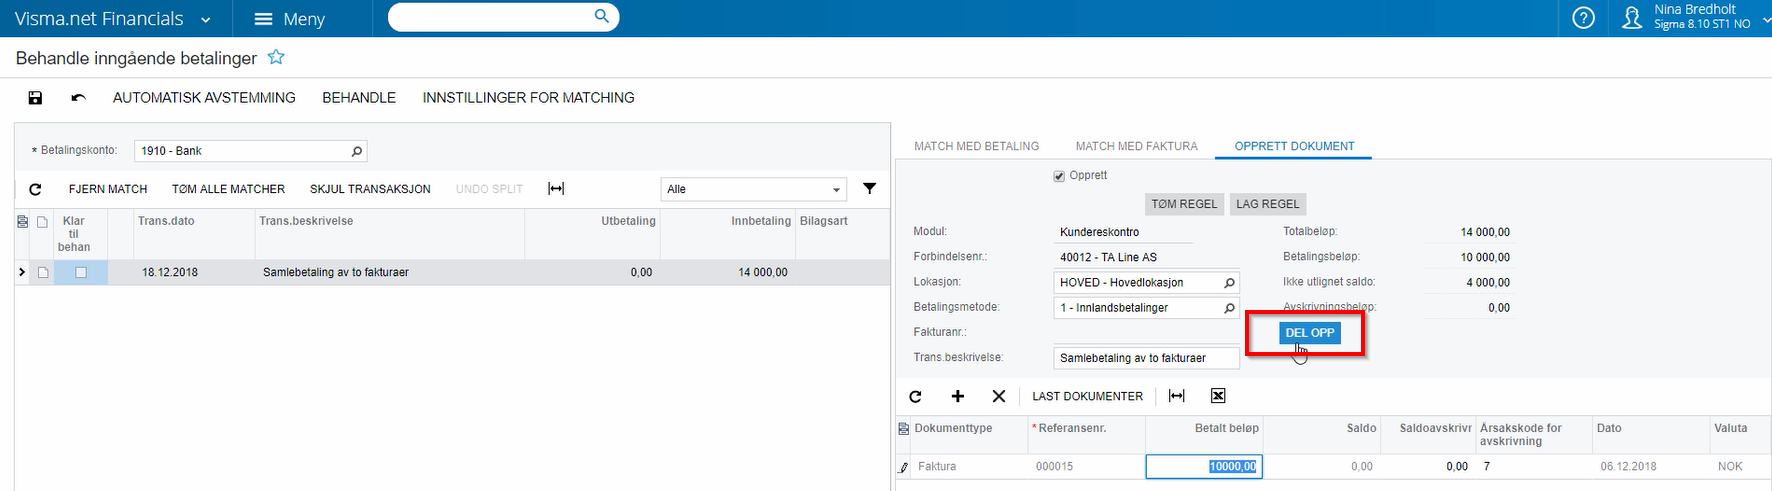Screen dimensions: 1772x491
Task: Click the LAG REGEL button
Action: point(1267,204)
